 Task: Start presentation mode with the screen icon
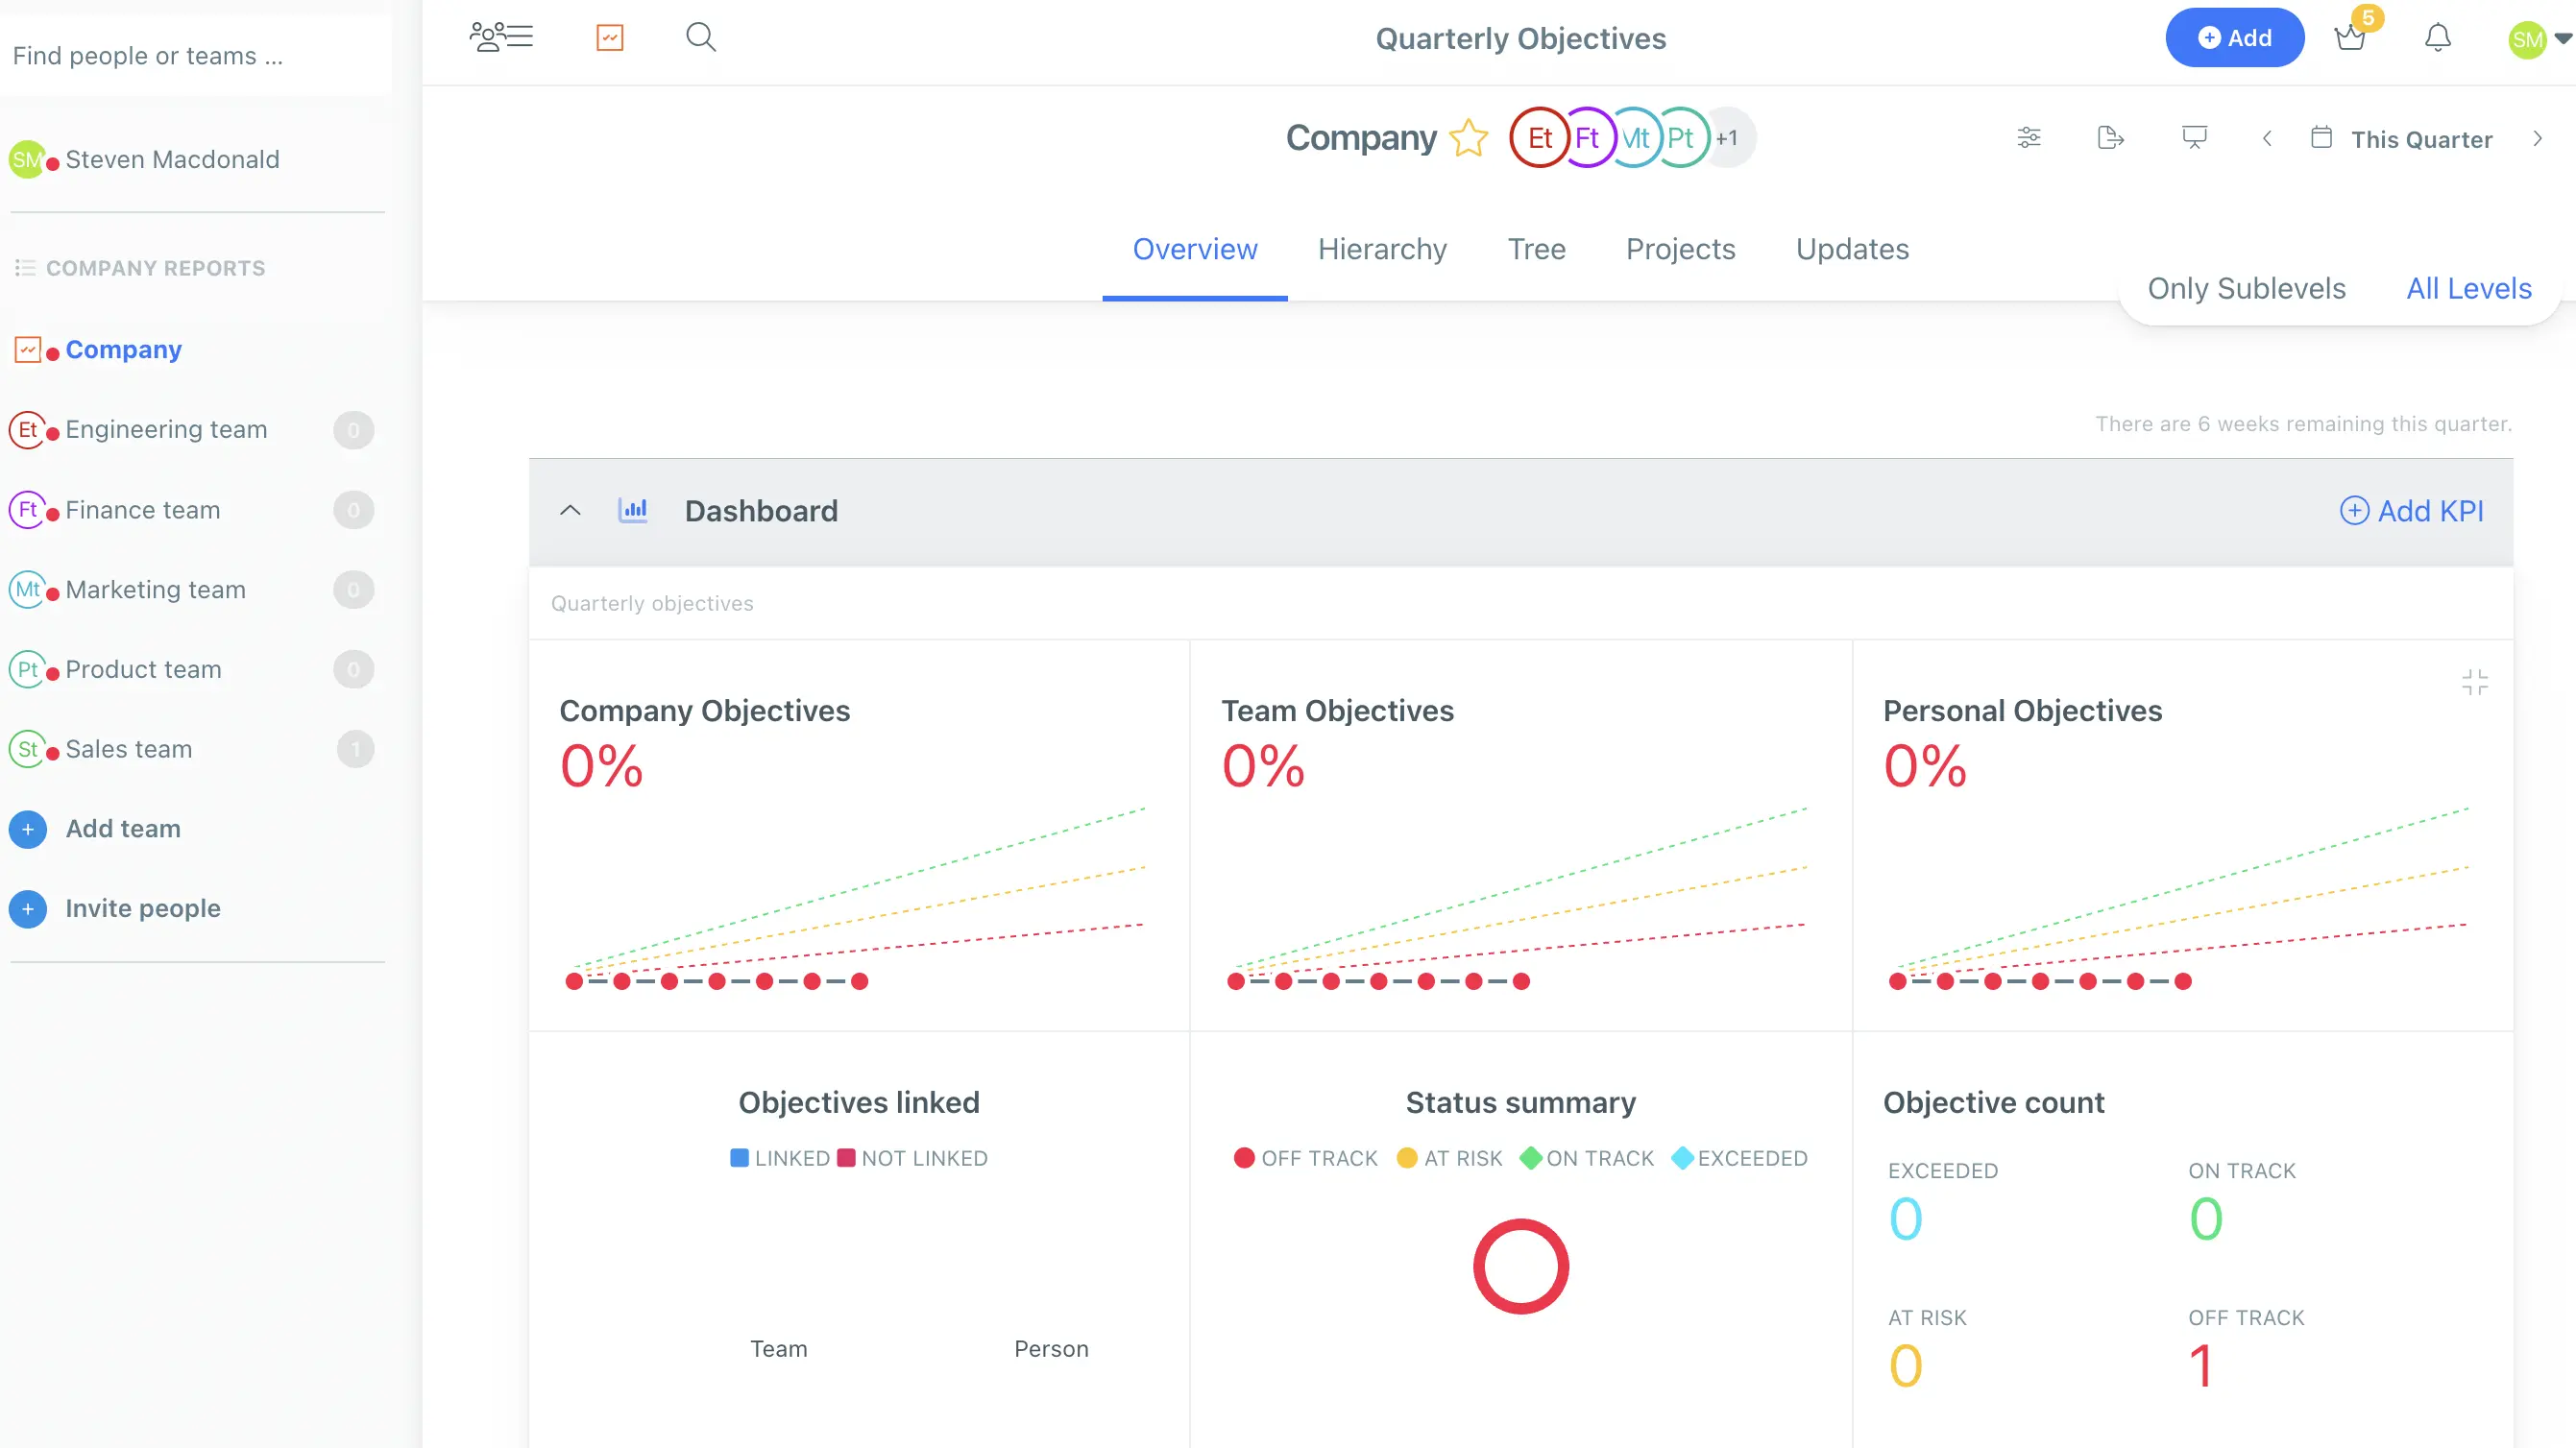2194,138
